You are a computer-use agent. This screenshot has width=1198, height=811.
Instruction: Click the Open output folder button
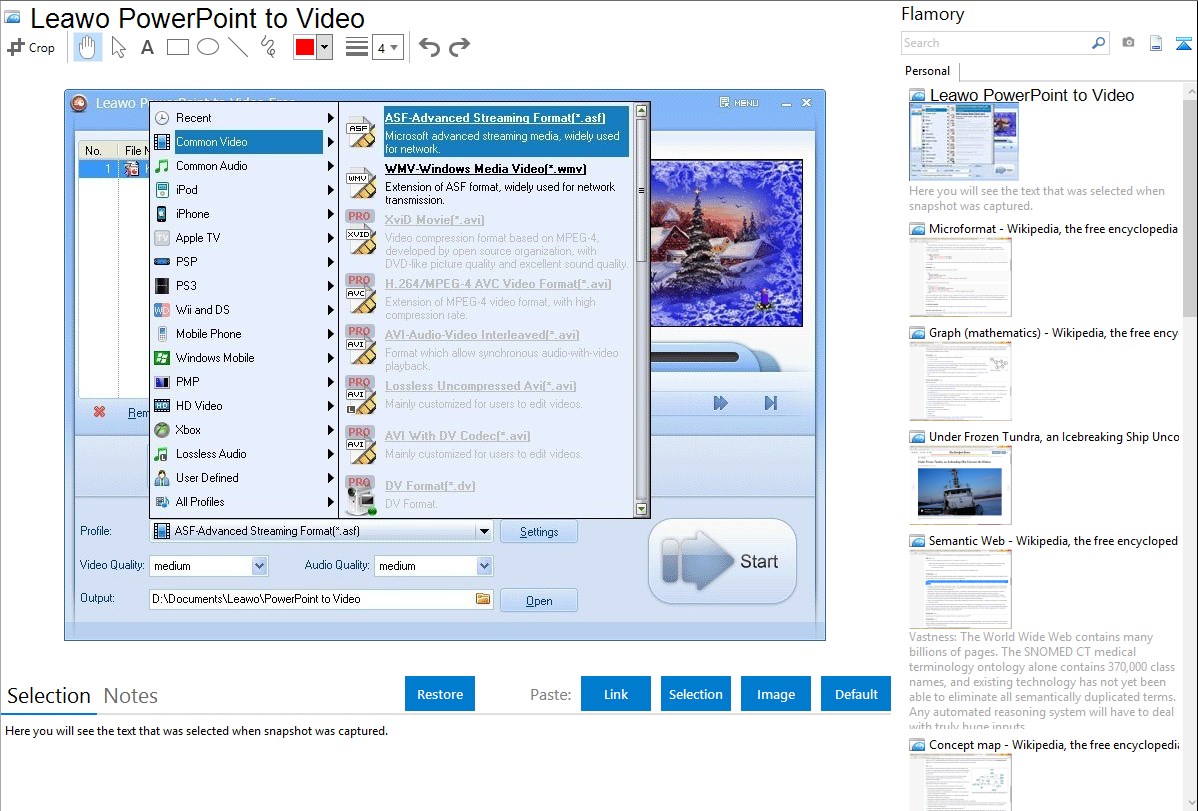click(539, 601)
